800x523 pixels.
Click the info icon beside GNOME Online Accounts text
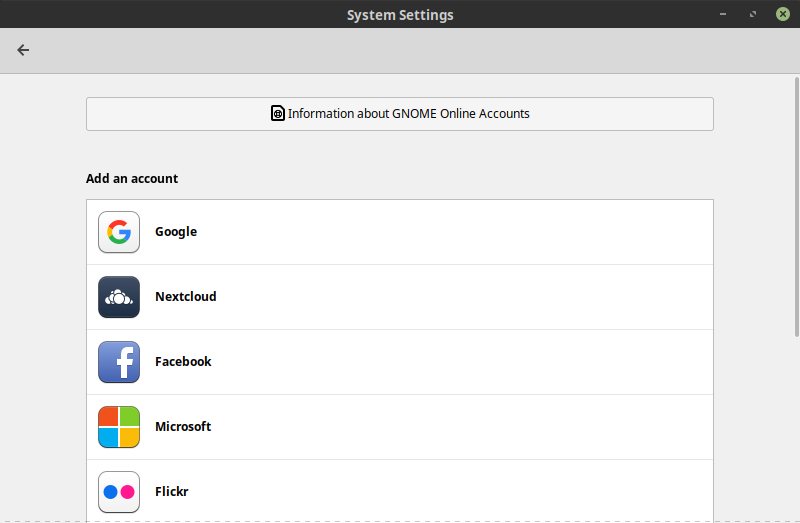pos(278,113)
